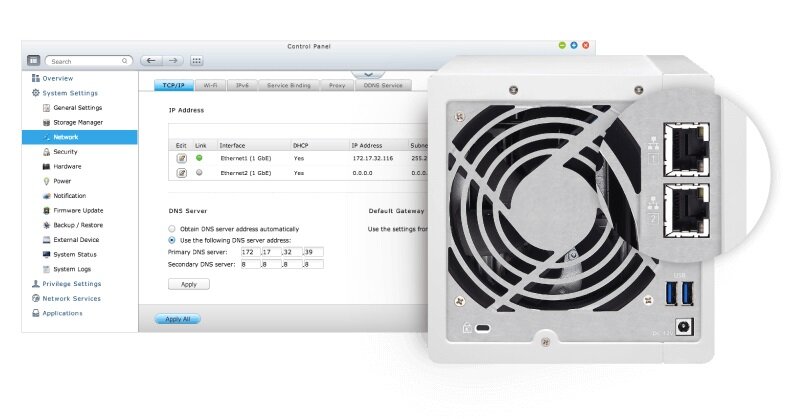Switch to the Wi-Fi tab
This screenshot has height=419, width=800.
coord(211,86)
